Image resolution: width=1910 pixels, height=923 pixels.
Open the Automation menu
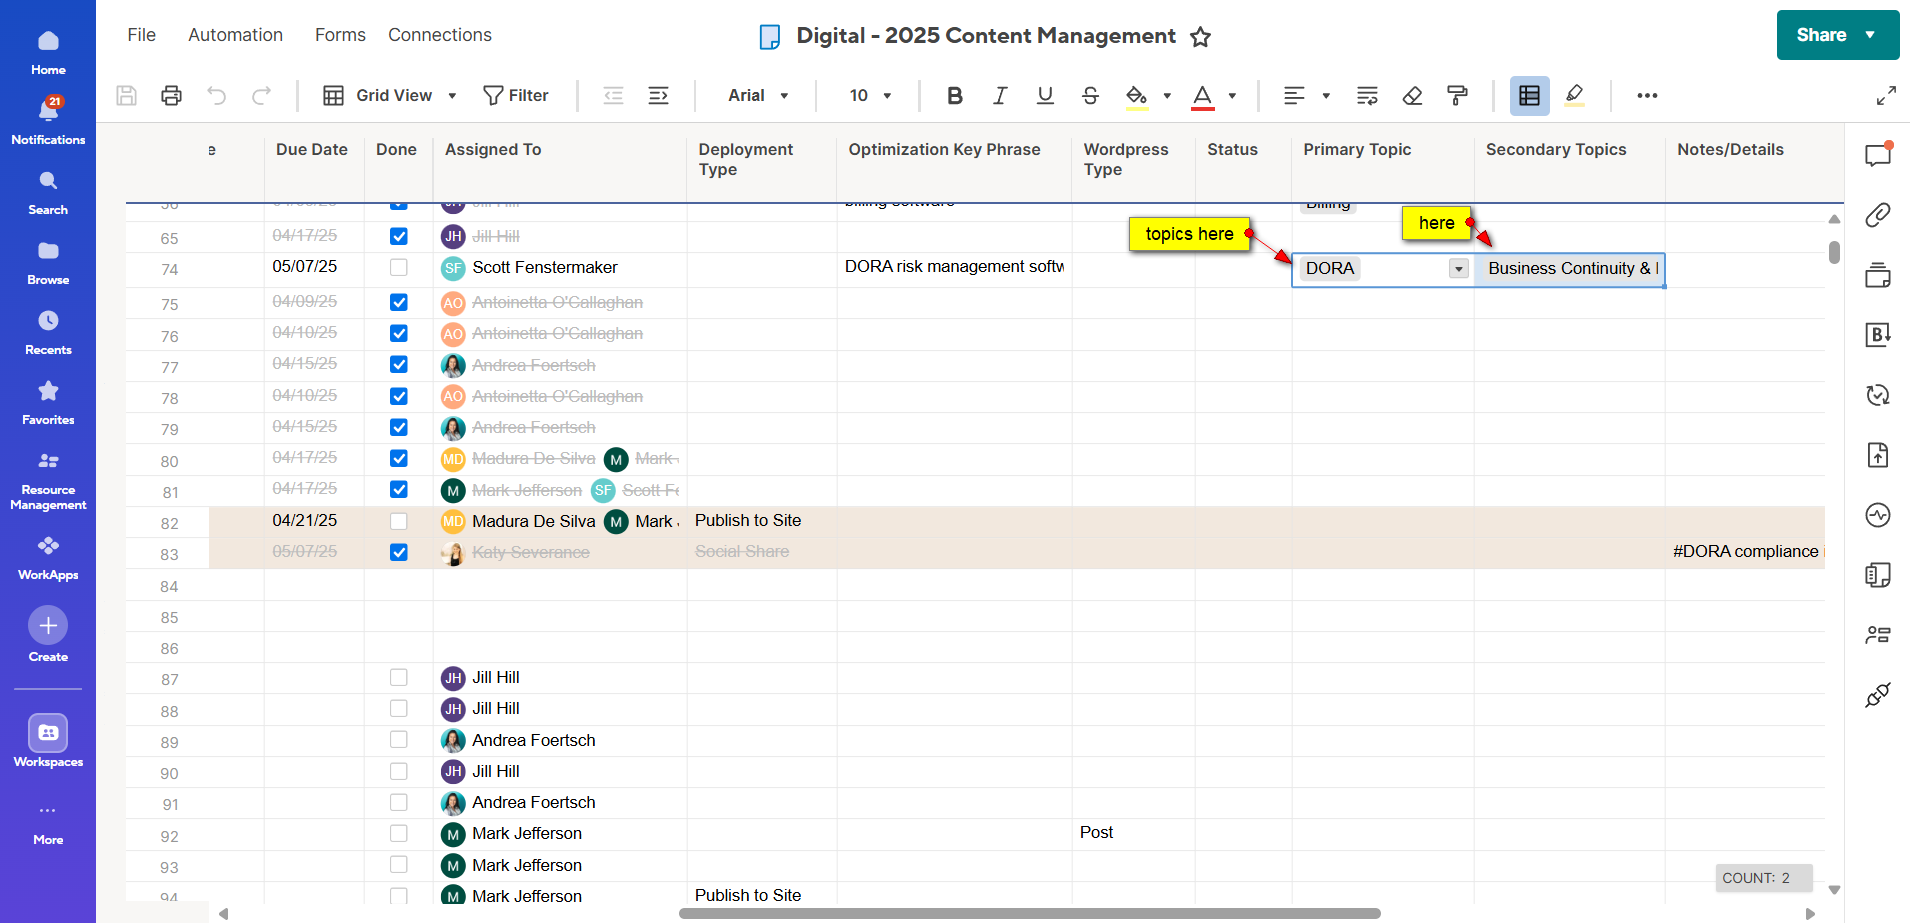tap(235, 35)
